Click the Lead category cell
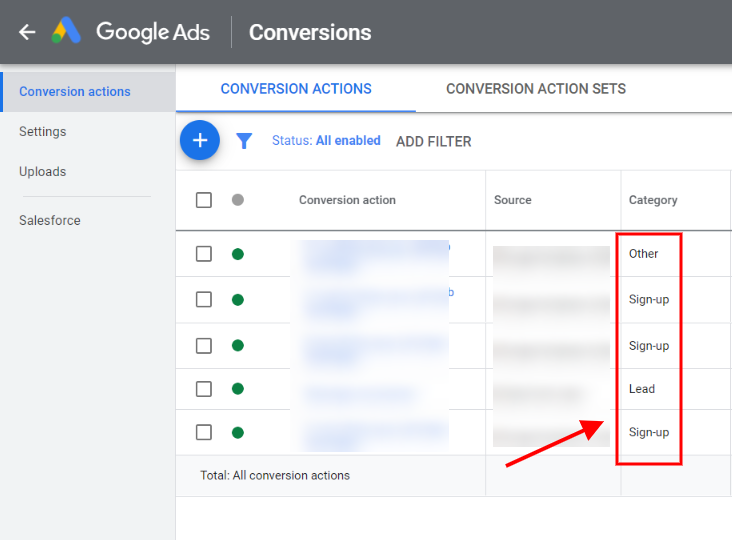The height and width of the screenshot is (540, 732). (x=641, y=388)
